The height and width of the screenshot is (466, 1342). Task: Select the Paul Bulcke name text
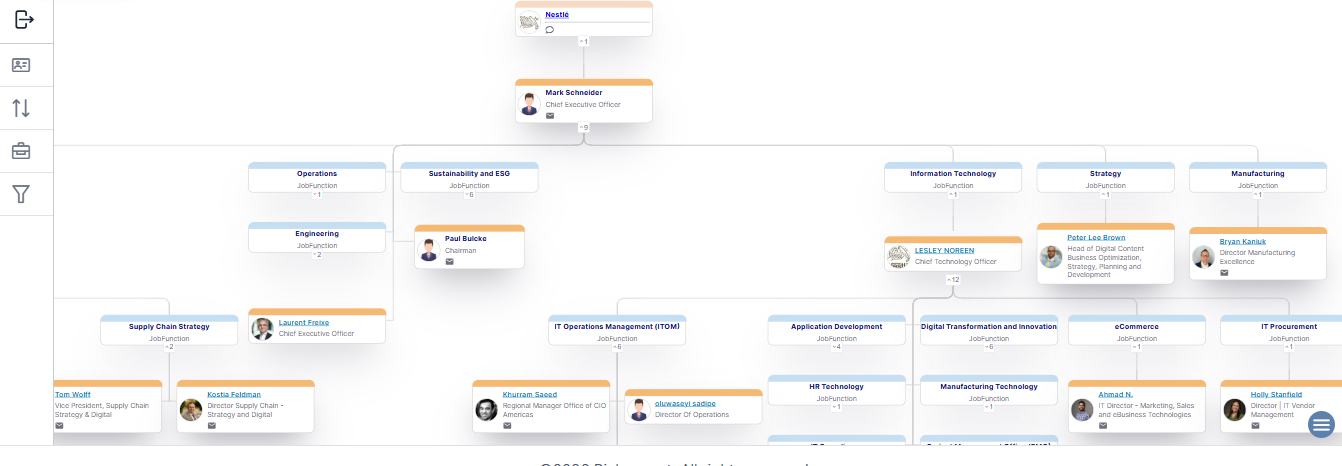click(467, 239)
